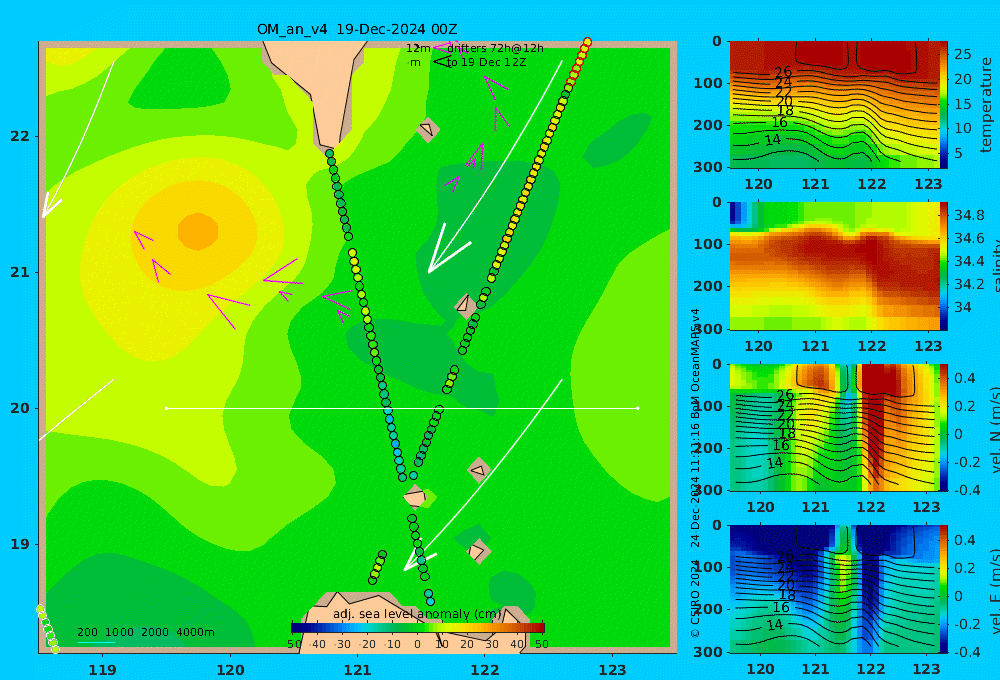The width and height of the screenshot is (1000, 680).
Task: Click the left endpoint of the 20N transect line
Action: click(x=166, y=408)
